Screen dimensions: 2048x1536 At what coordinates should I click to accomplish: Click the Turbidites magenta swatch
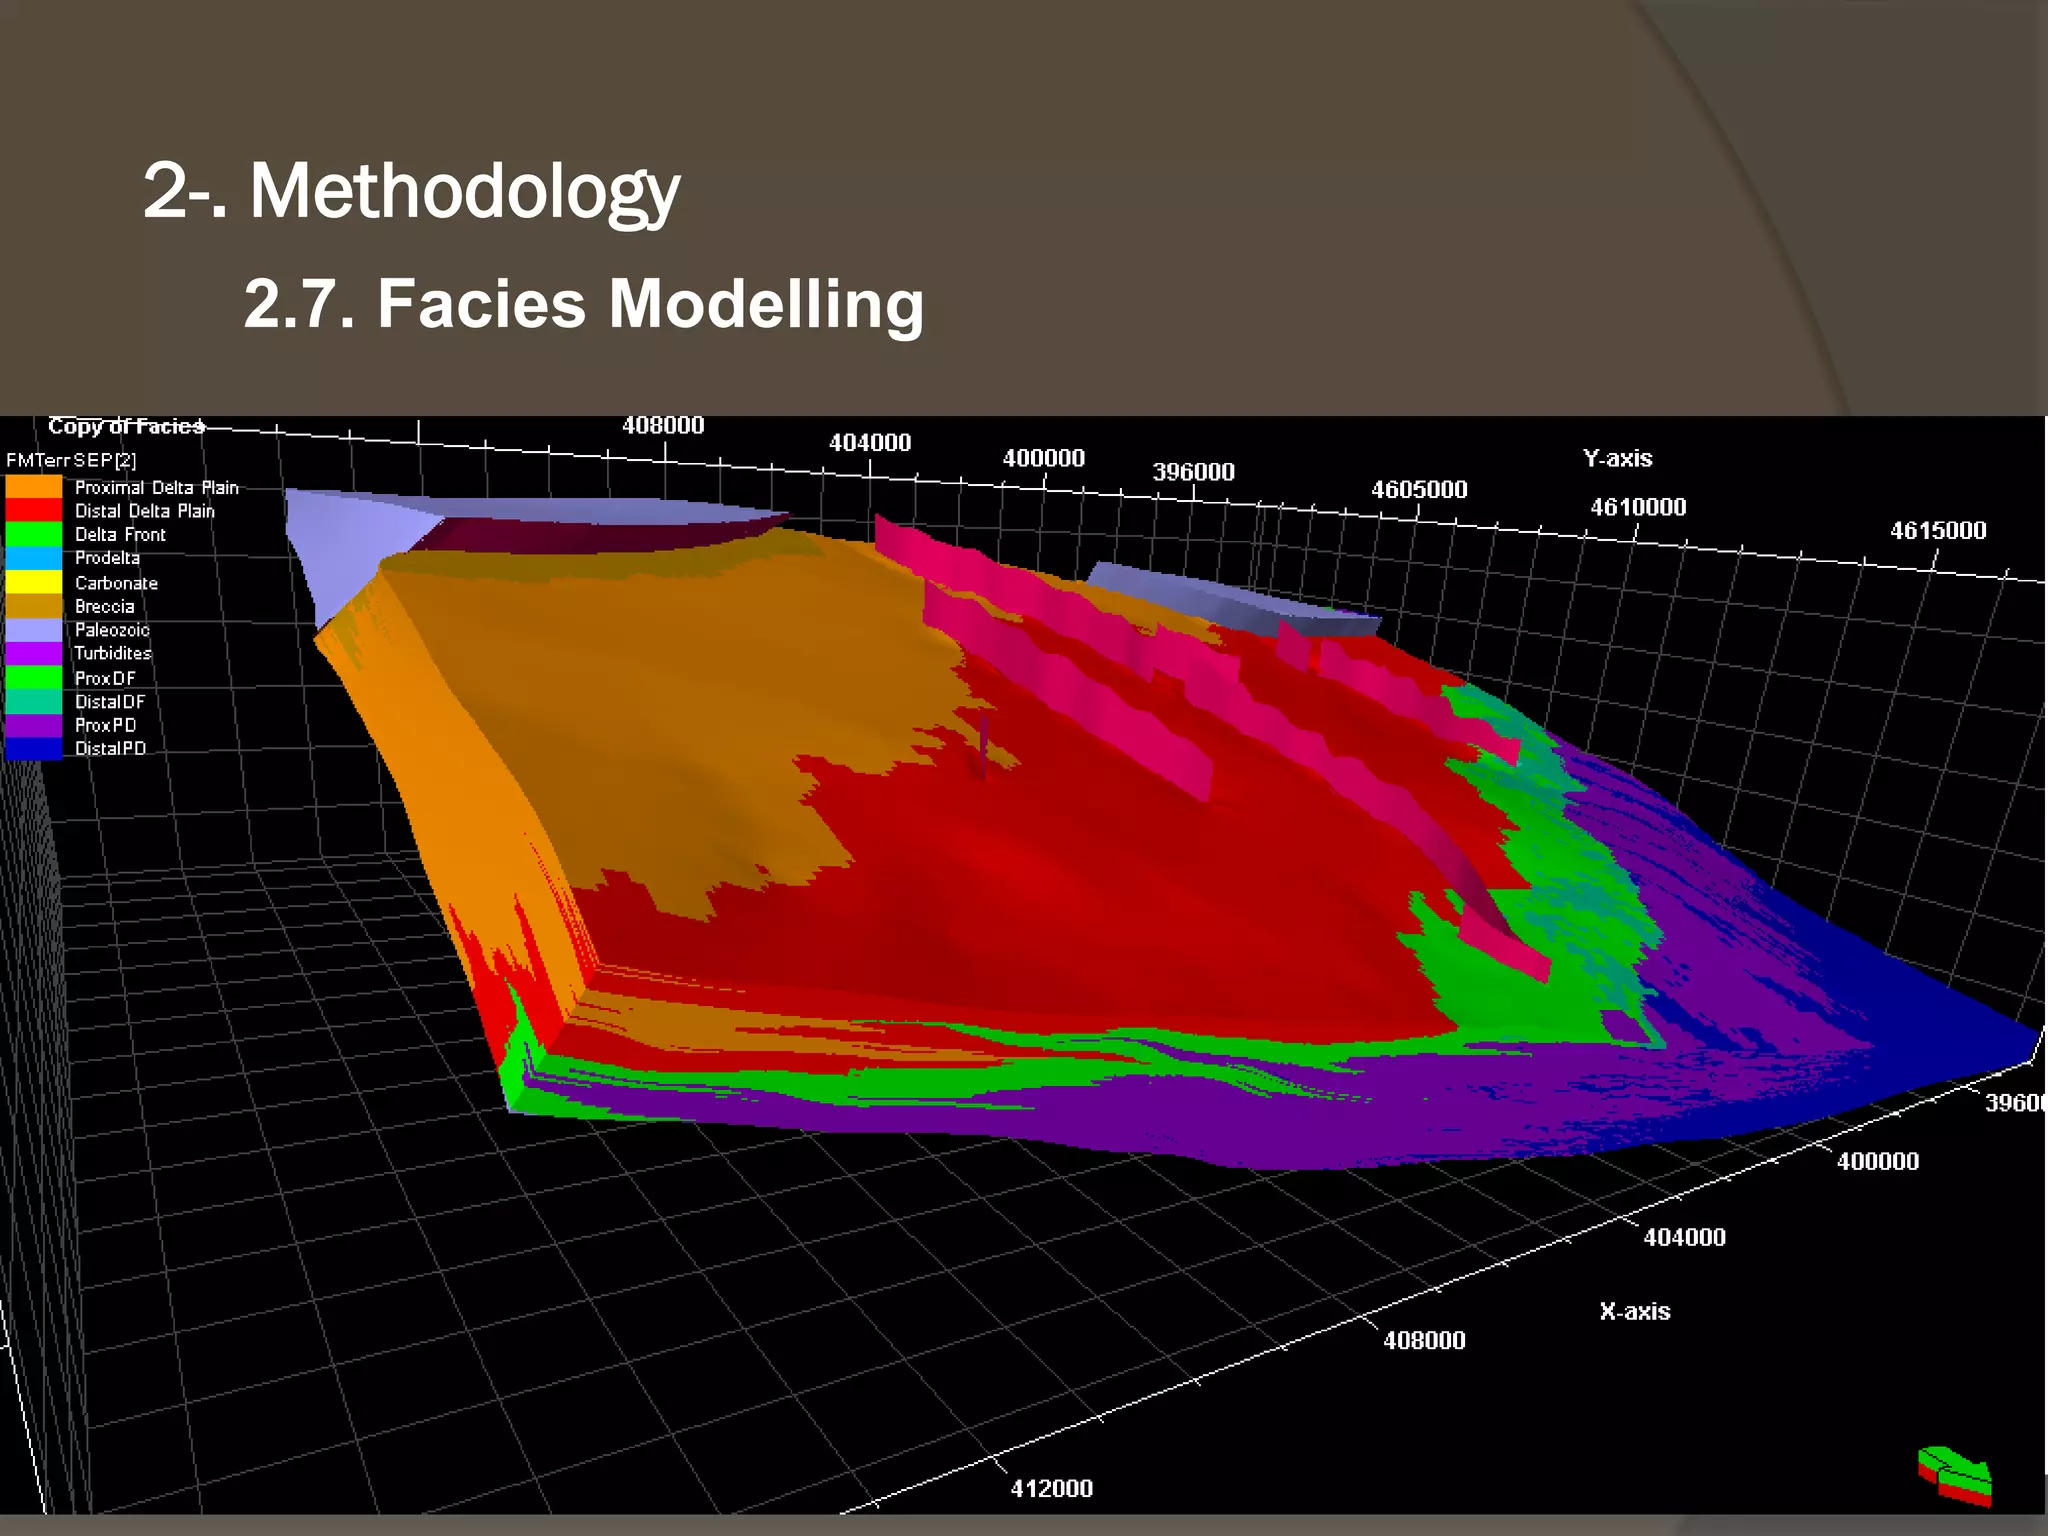34,653
